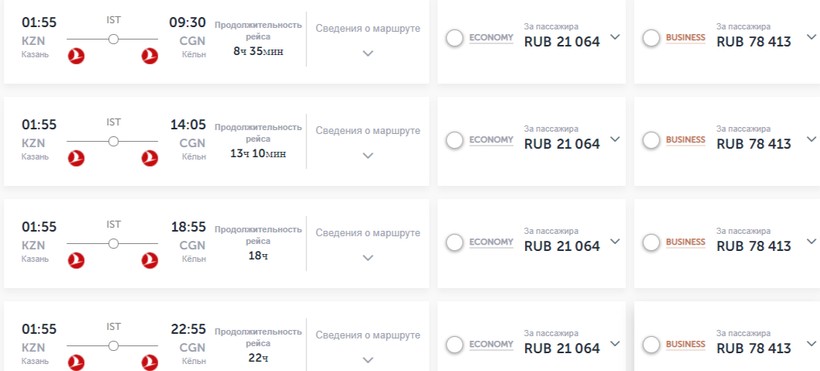Expand route details for 8ч 35мин flight

[x=368, y=53]
